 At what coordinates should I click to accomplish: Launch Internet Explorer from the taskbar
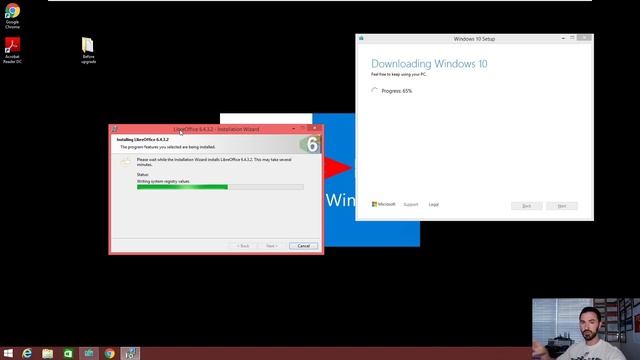(27, 353)
